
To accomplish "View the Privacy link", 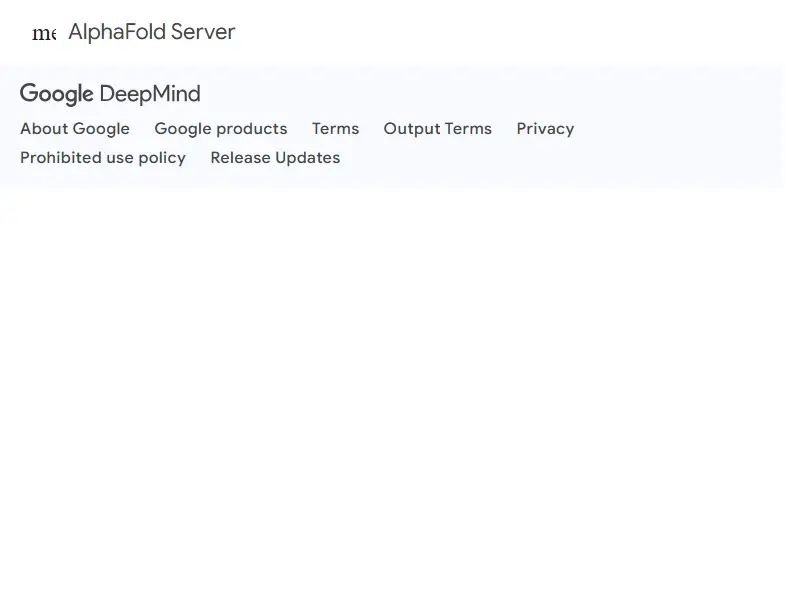I will coord(545,129).
